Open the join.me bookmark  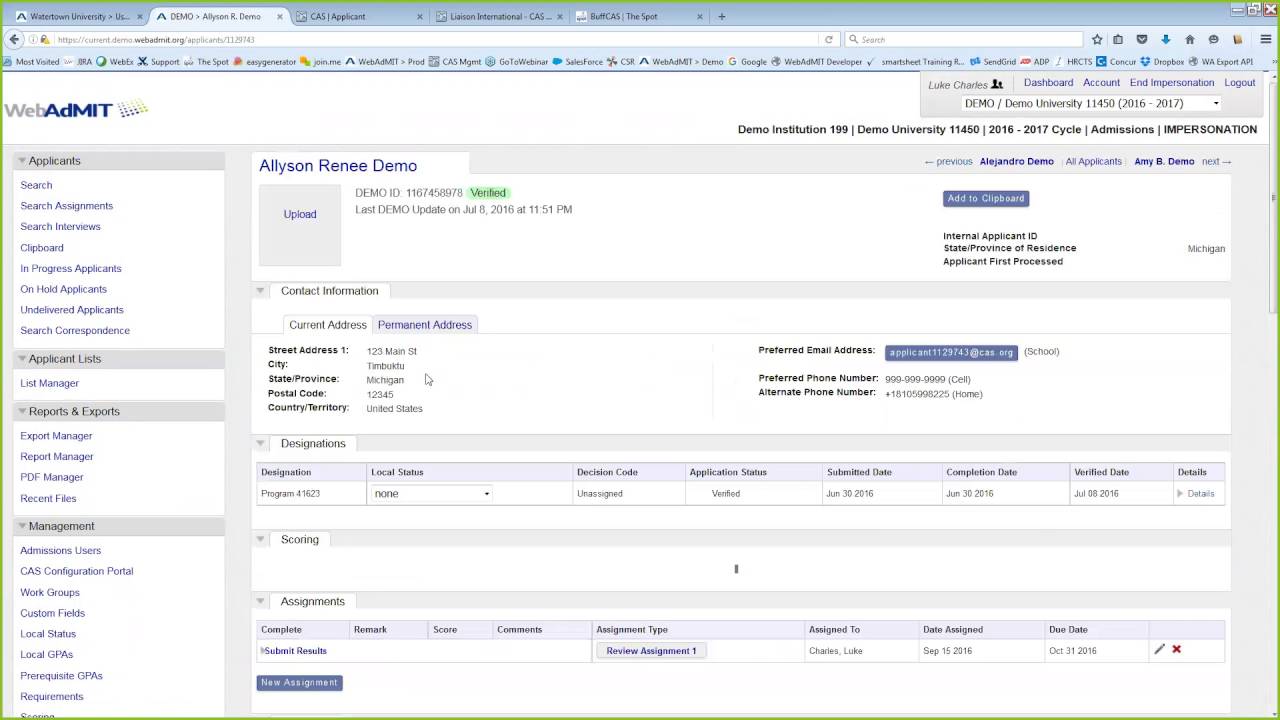click(x=320, y=61)
